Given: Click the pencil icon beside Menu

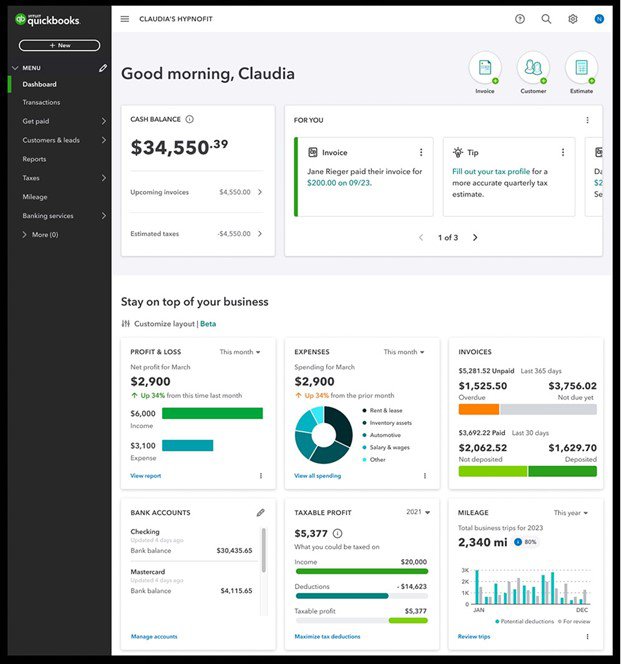Looking at the screenshot, I should click(x=102, y=68).
